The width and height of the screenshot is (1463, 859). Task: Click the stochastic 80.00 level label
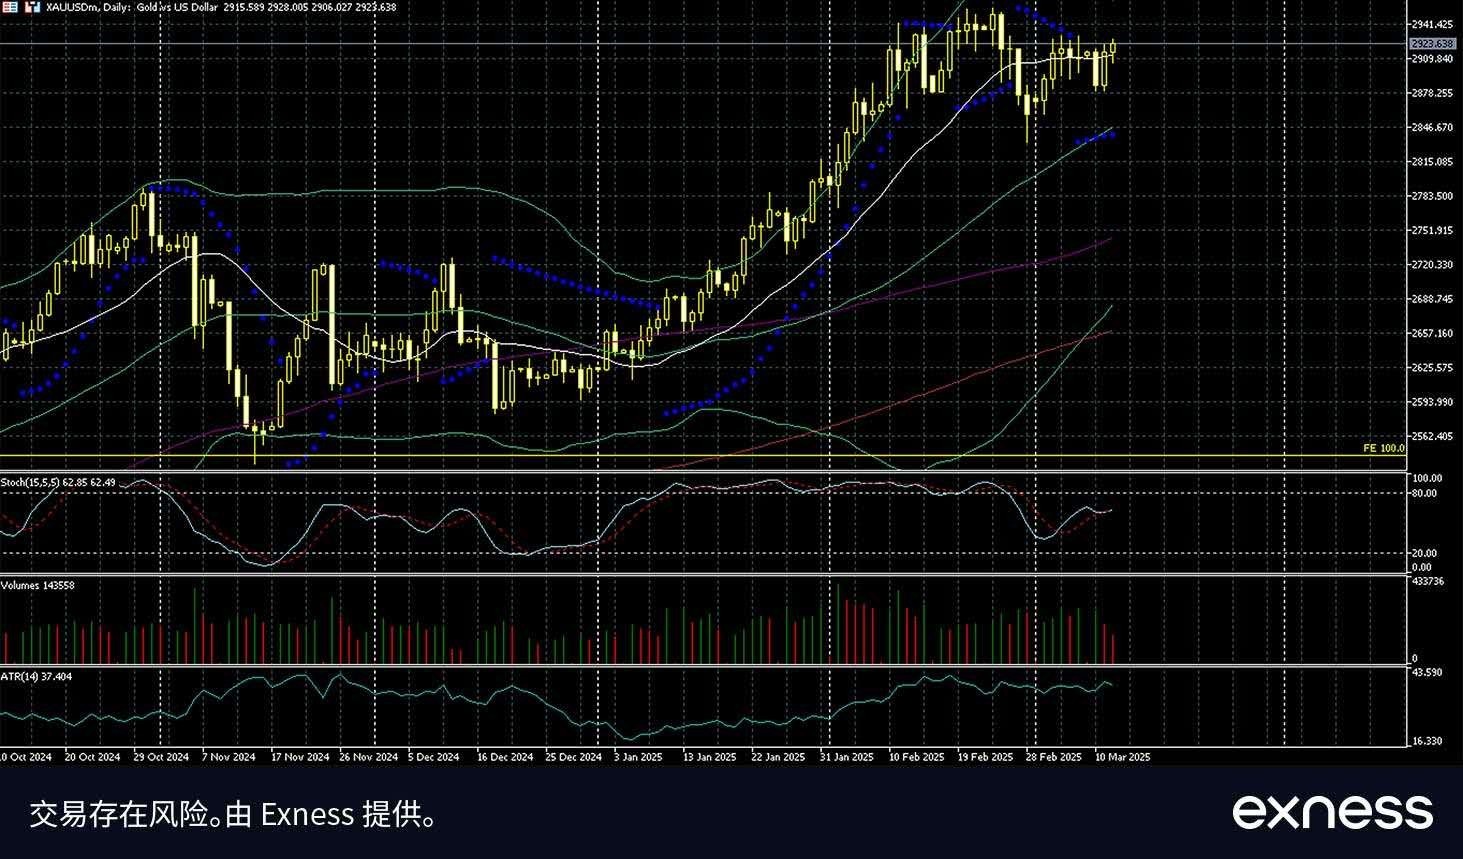1423,493
